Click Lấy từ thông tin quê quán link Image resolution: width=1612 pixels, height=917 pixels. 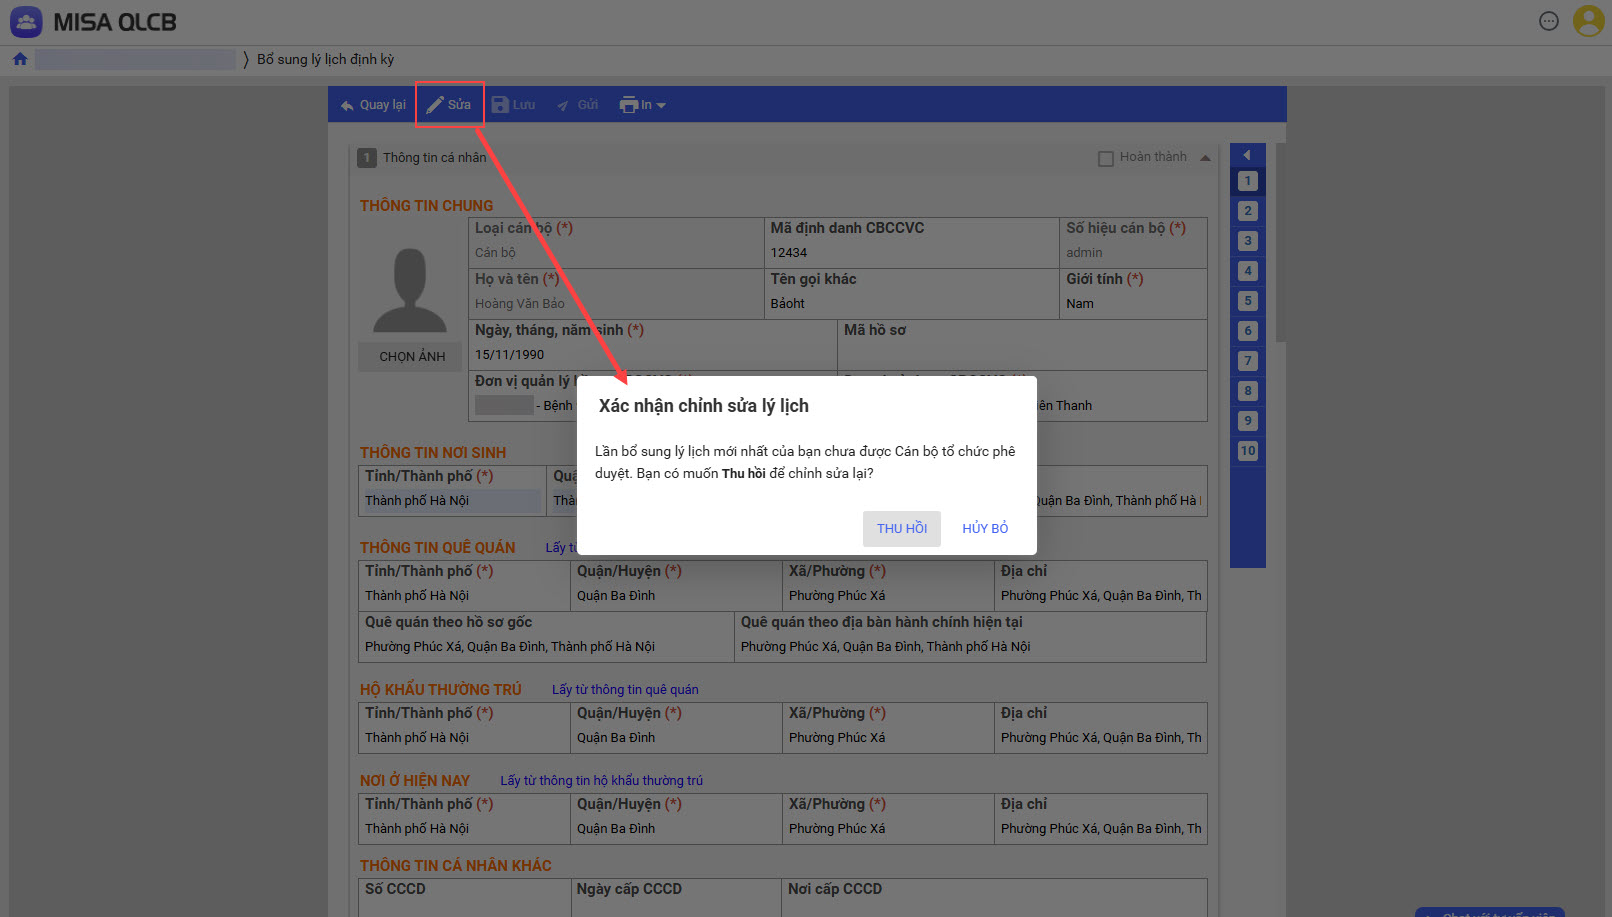click(x=625, y=690)
